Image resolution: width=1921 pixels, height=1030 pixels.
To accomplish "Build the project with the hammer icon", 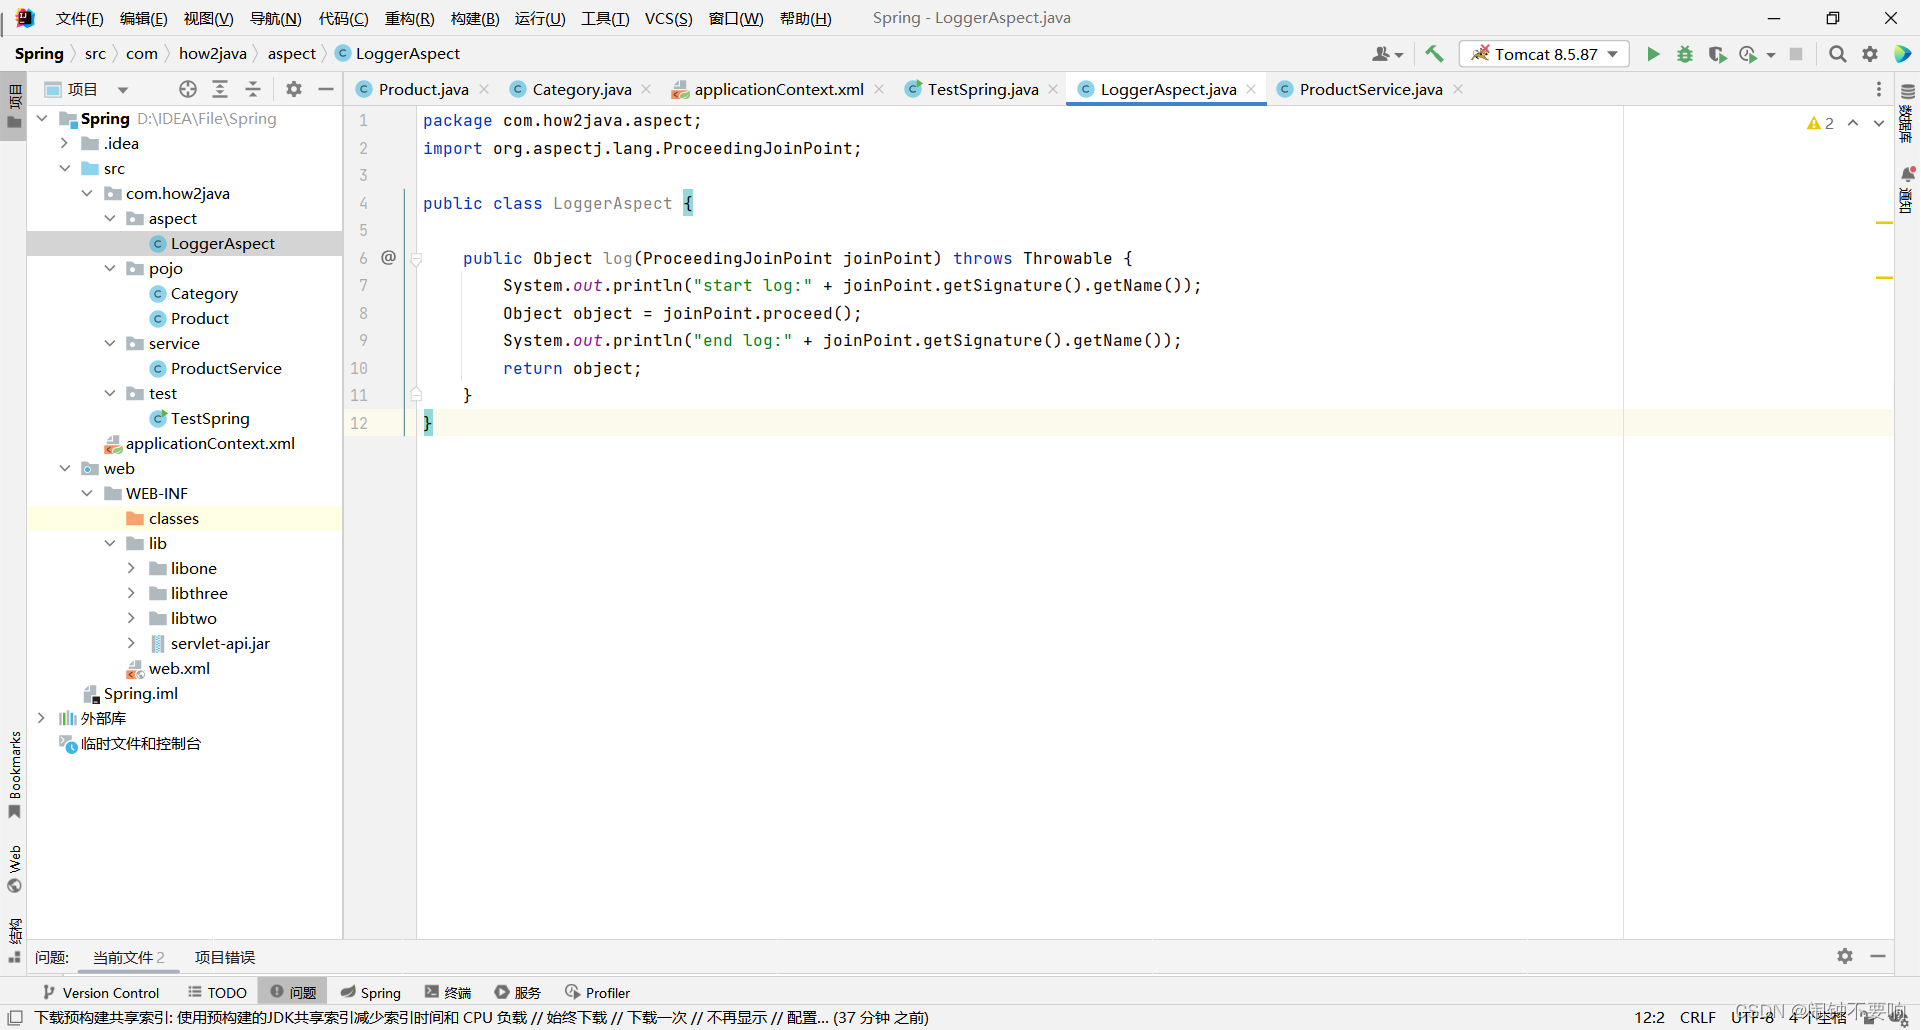I will point(1434,53).
